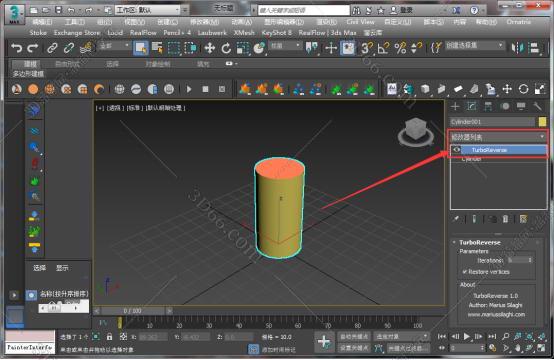The image size is (554, 360).
Task: Open the Exchange Store menu
Action: tap(77, 33)
